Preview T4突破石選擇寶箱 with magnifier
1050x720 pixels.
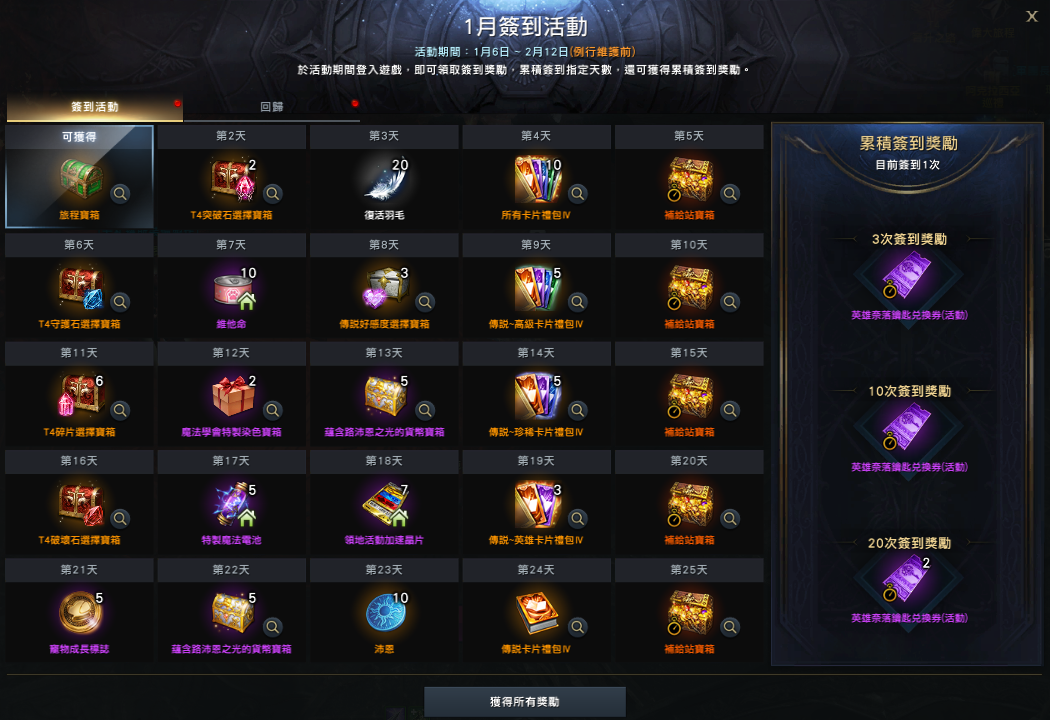pyautogui.click(x=273, y=194)
